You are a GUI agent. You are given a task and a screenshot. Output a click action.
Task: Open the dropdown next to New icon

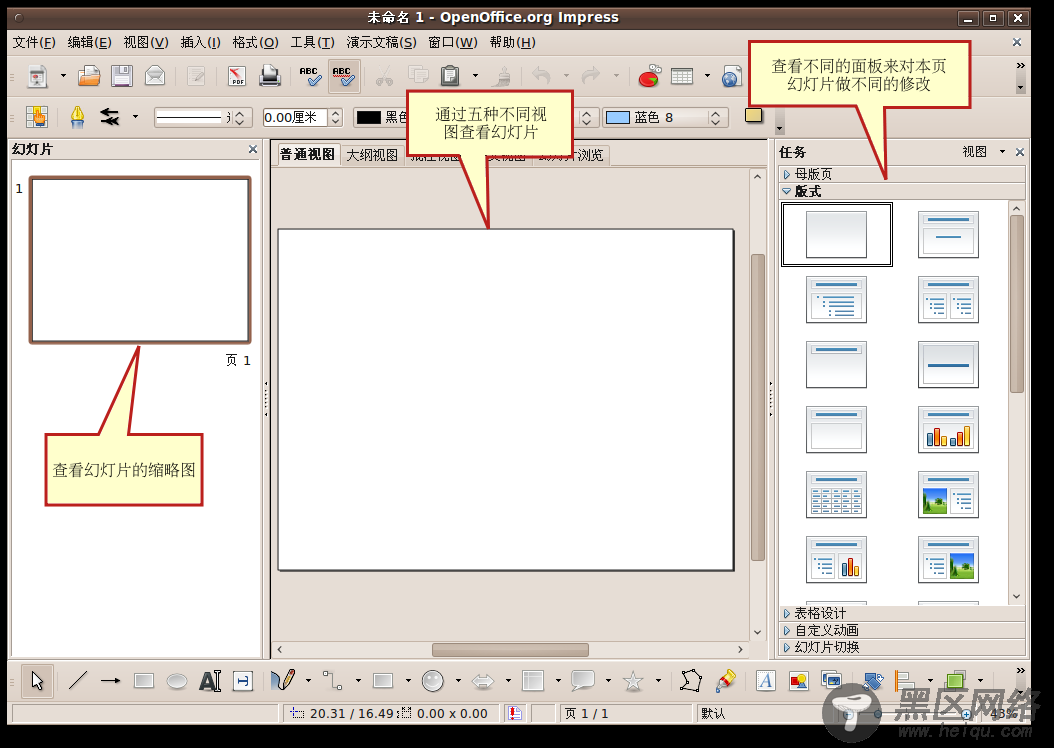click(63, 76)
